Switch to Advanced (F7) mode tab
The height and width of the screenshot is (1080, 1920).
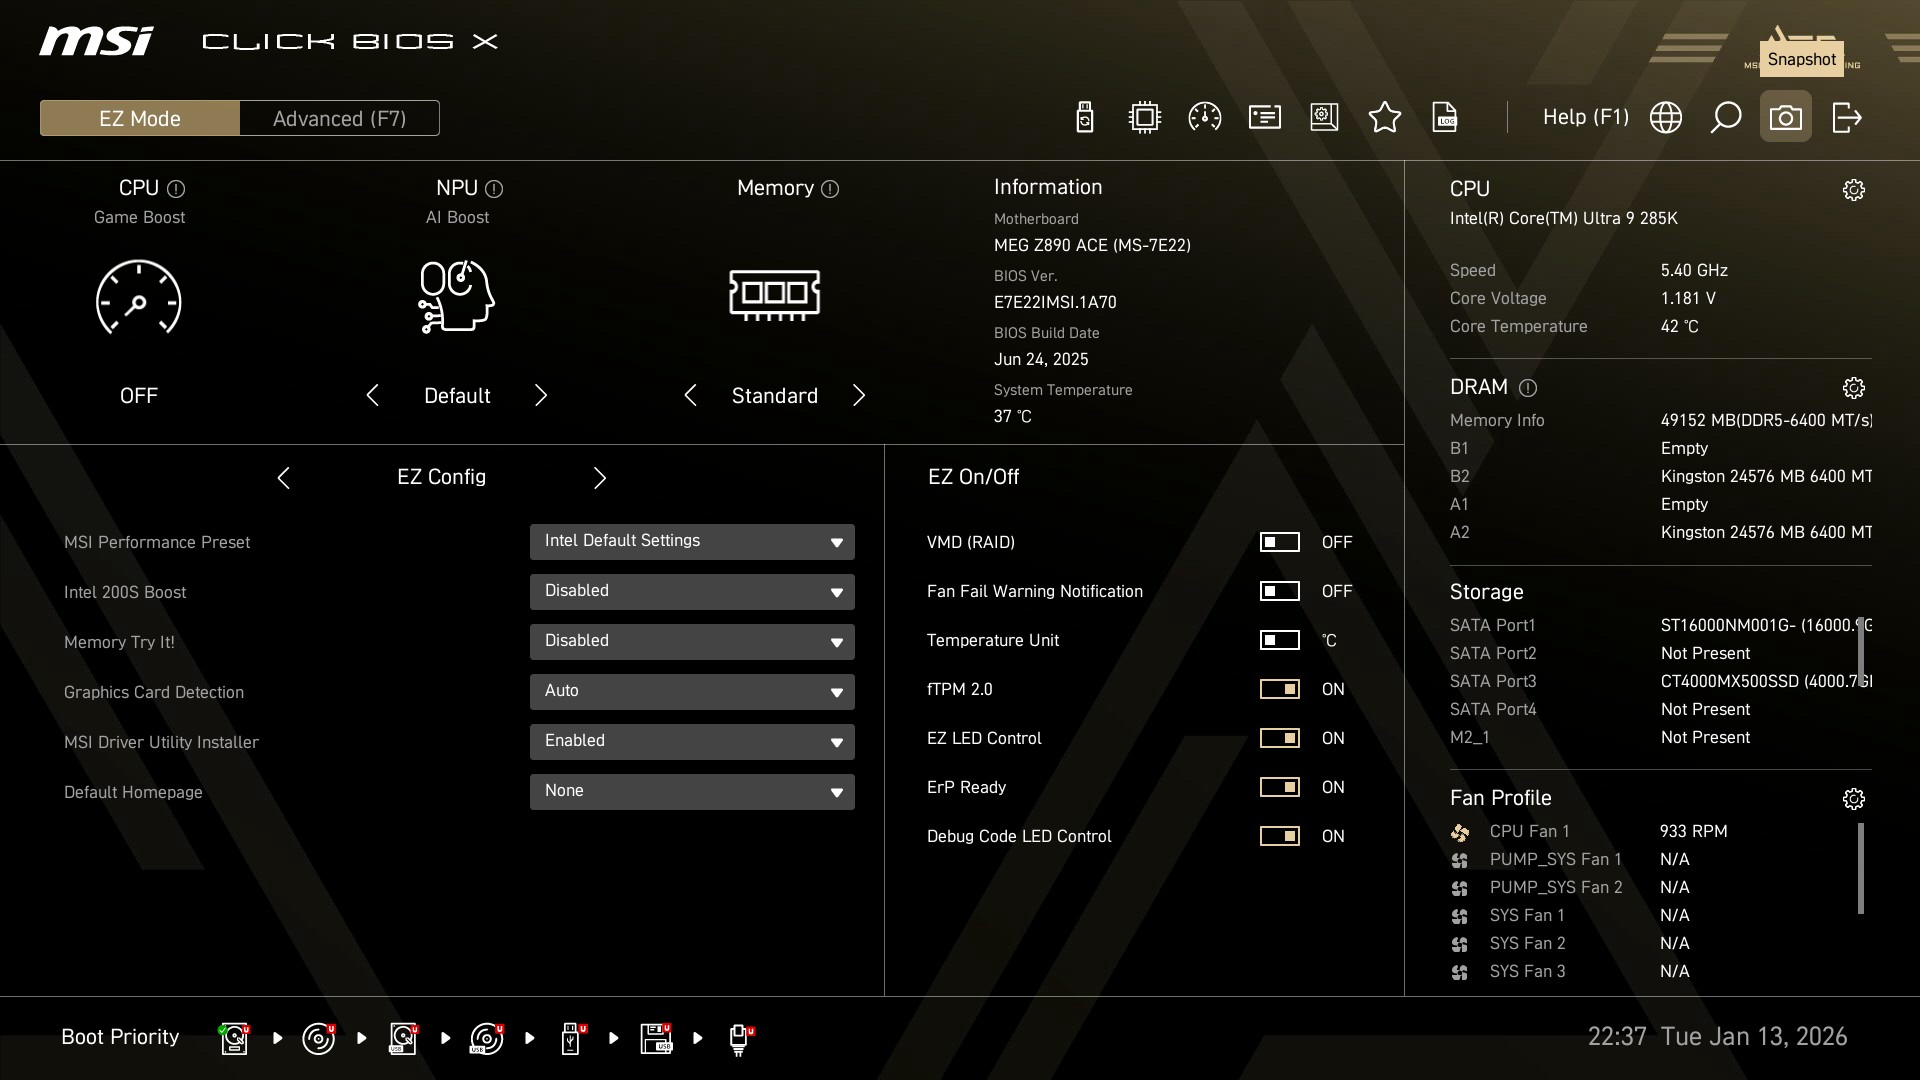(339, 119)
